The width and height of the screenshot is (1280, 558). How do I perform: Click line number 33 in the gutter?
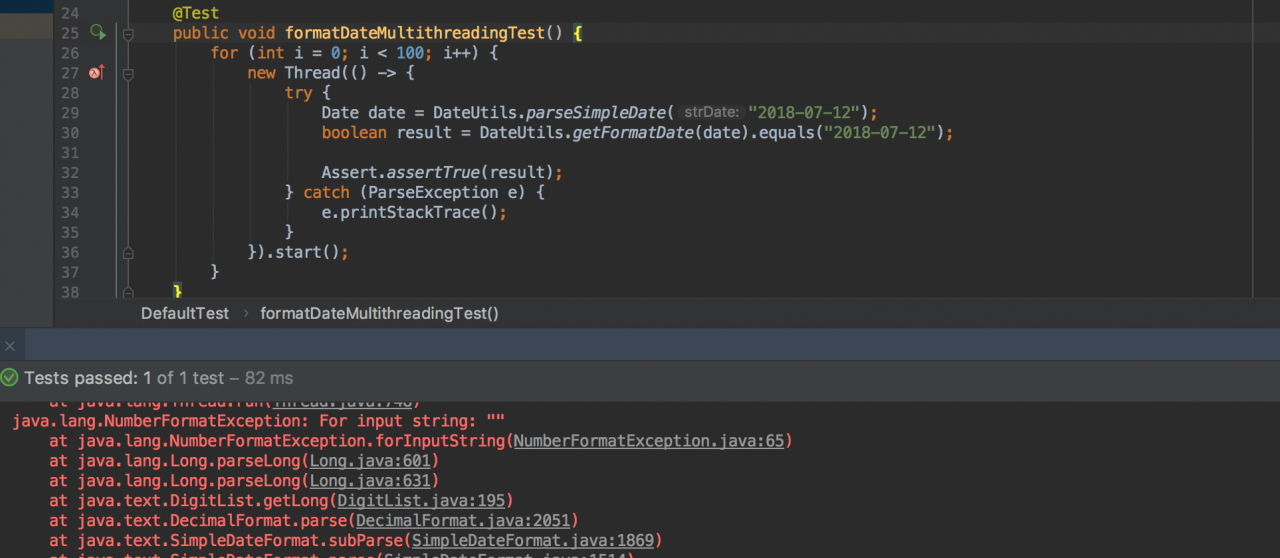click(x=69, y=192)
